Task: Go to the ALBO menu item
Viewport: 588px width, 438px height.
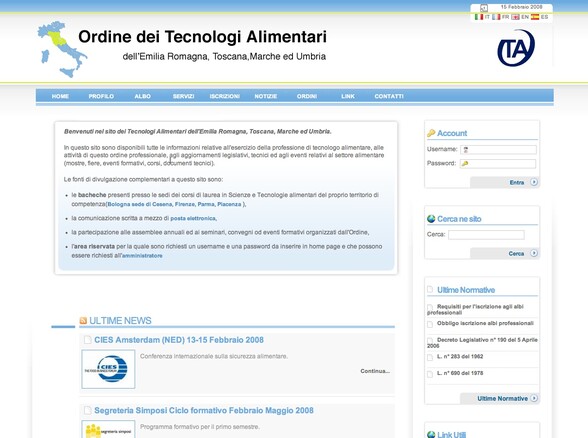Action: (x=142, y=96)
